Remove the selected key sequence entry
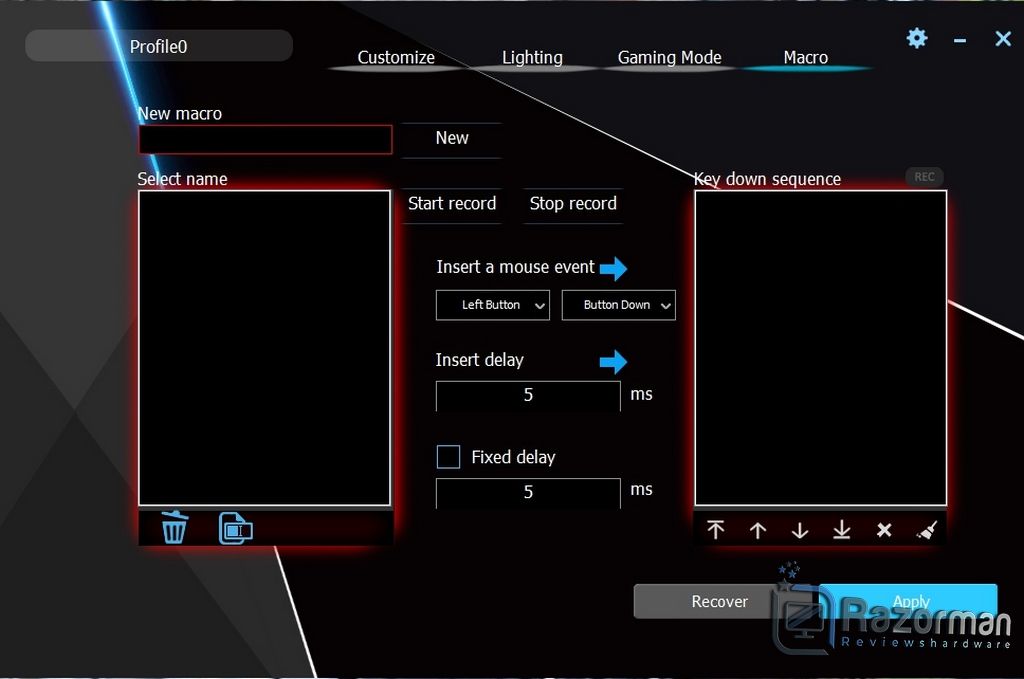1024x679 pixels. (x=884, y=529)
